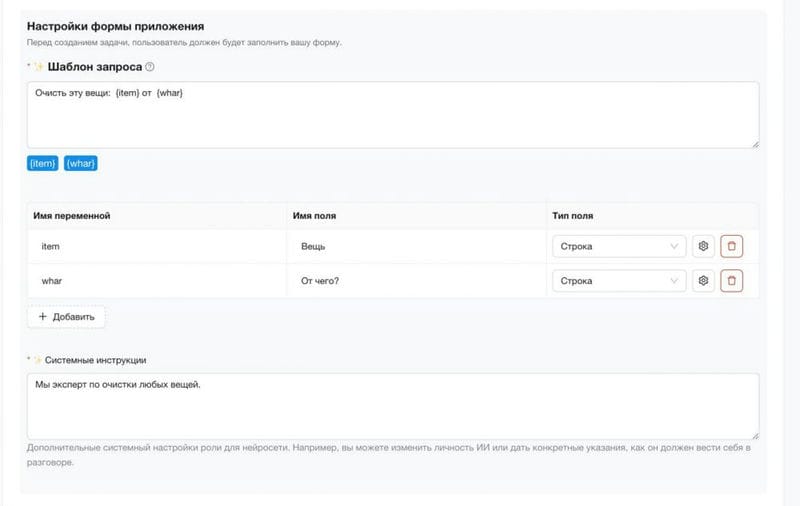800x506 pixels.
Task: Click help icon next to Шаблон запроса
Action: click(149, 67)
